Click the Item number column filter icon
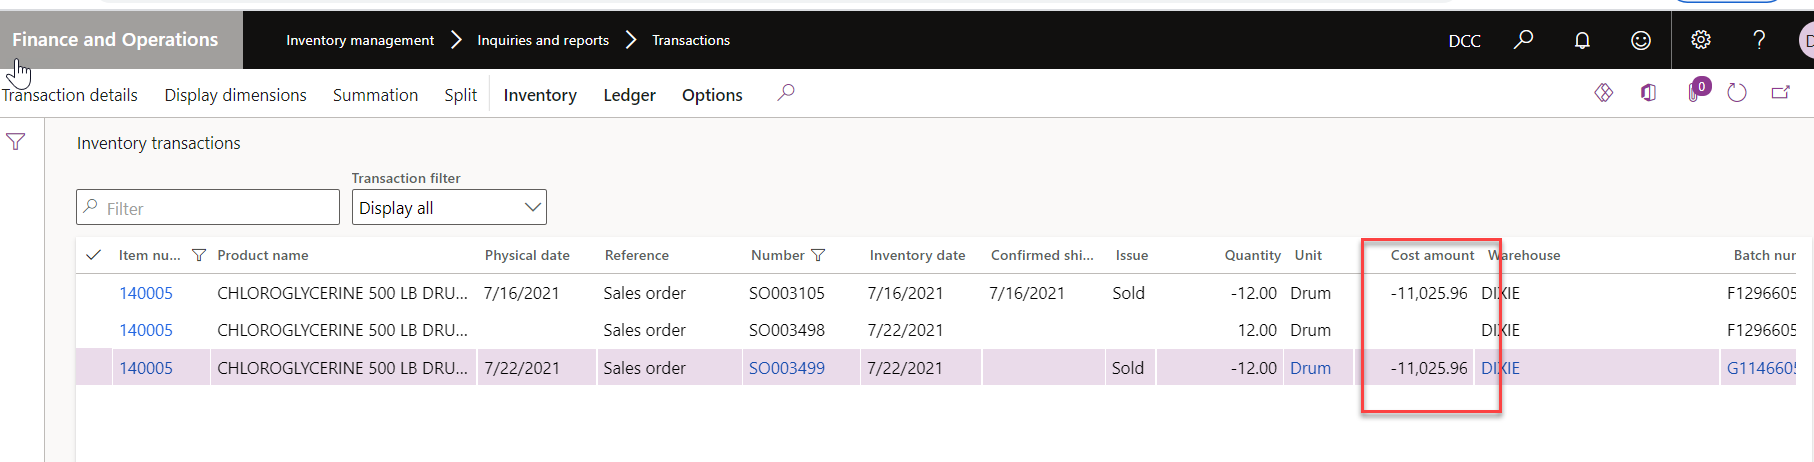Screen dimensions: 1814x462 tap(199, 255)
